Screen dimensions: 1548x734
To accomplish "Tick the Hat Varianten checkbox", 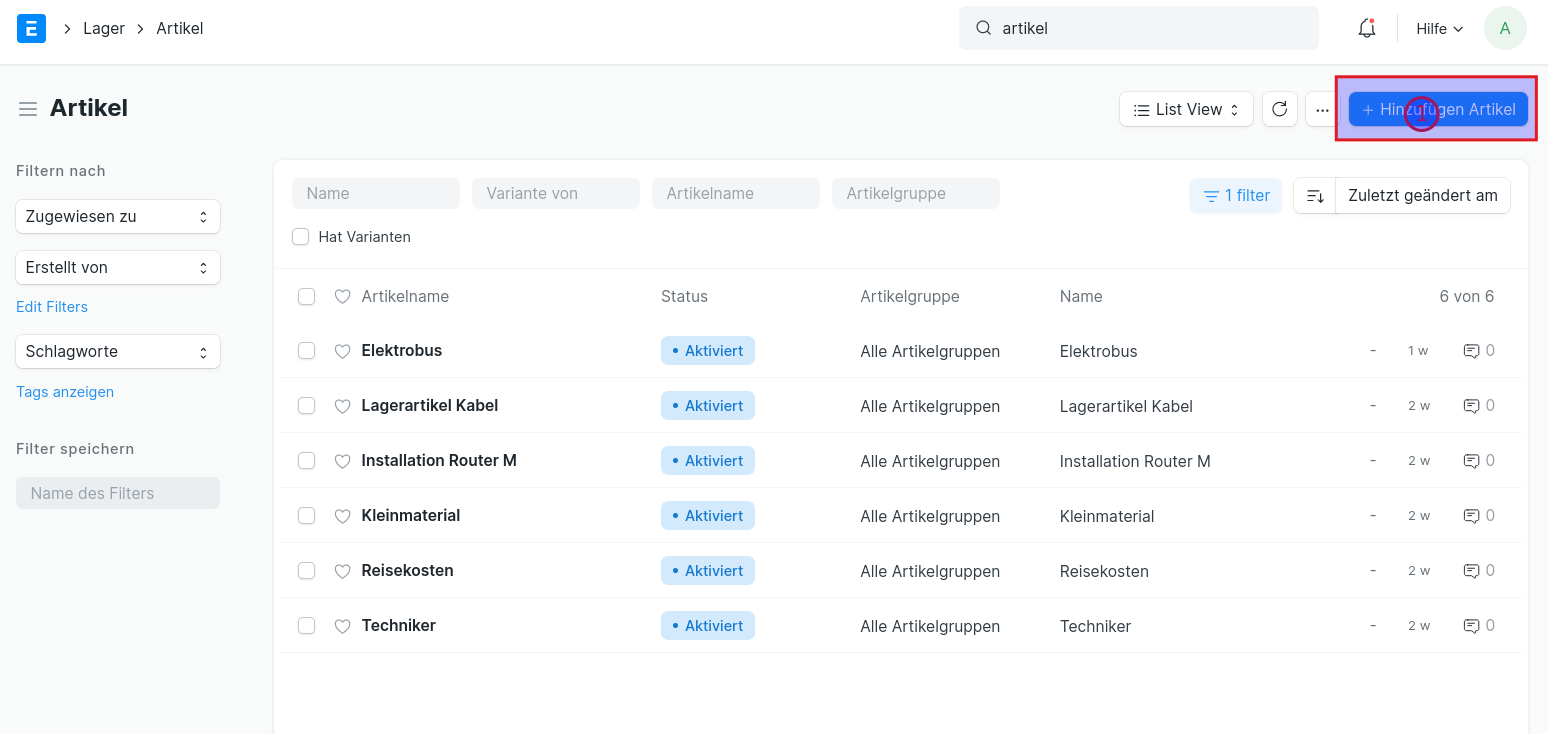I will point(300,237).
